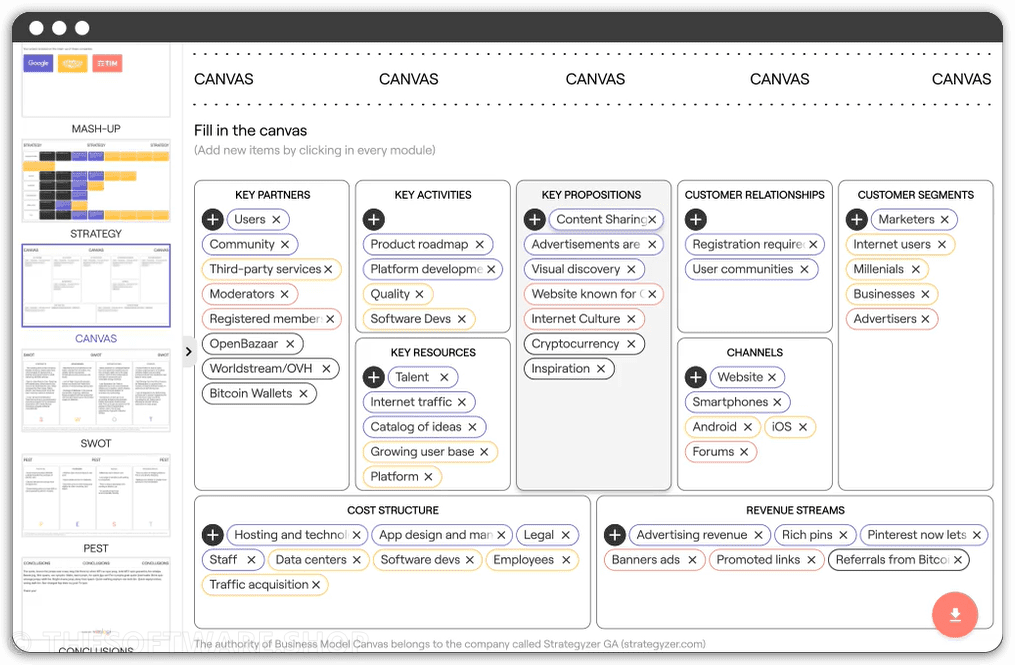Select the Banners ads tag
Screen dimensions: 1015x665
[x=654, y=559]
